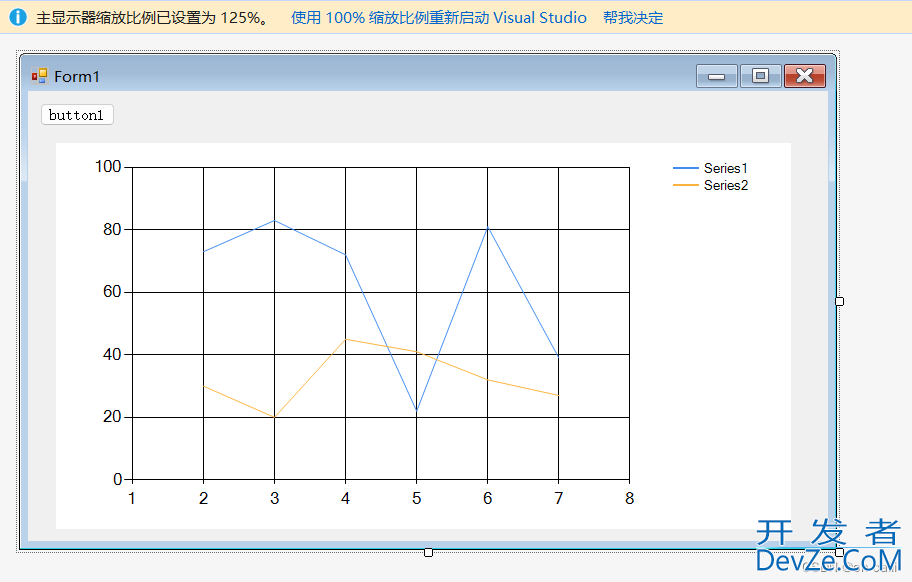Screen dimensions: 912x582
Task: Click the blue Series1 legend line swatch
Action: (686, 168)
